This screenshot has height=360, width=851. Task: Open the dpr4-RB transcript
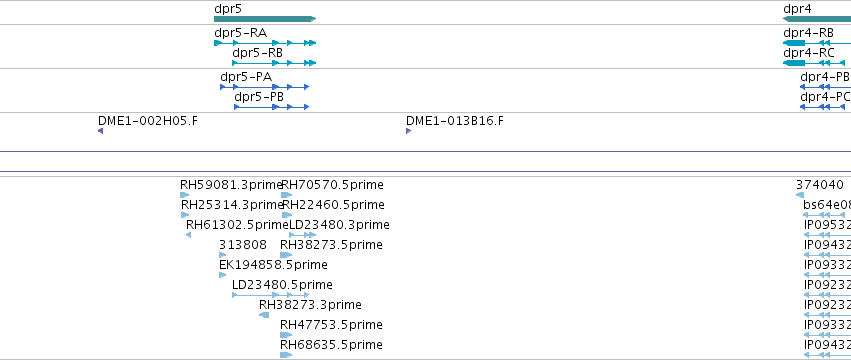pyautogui.click(x=817, y=43)
